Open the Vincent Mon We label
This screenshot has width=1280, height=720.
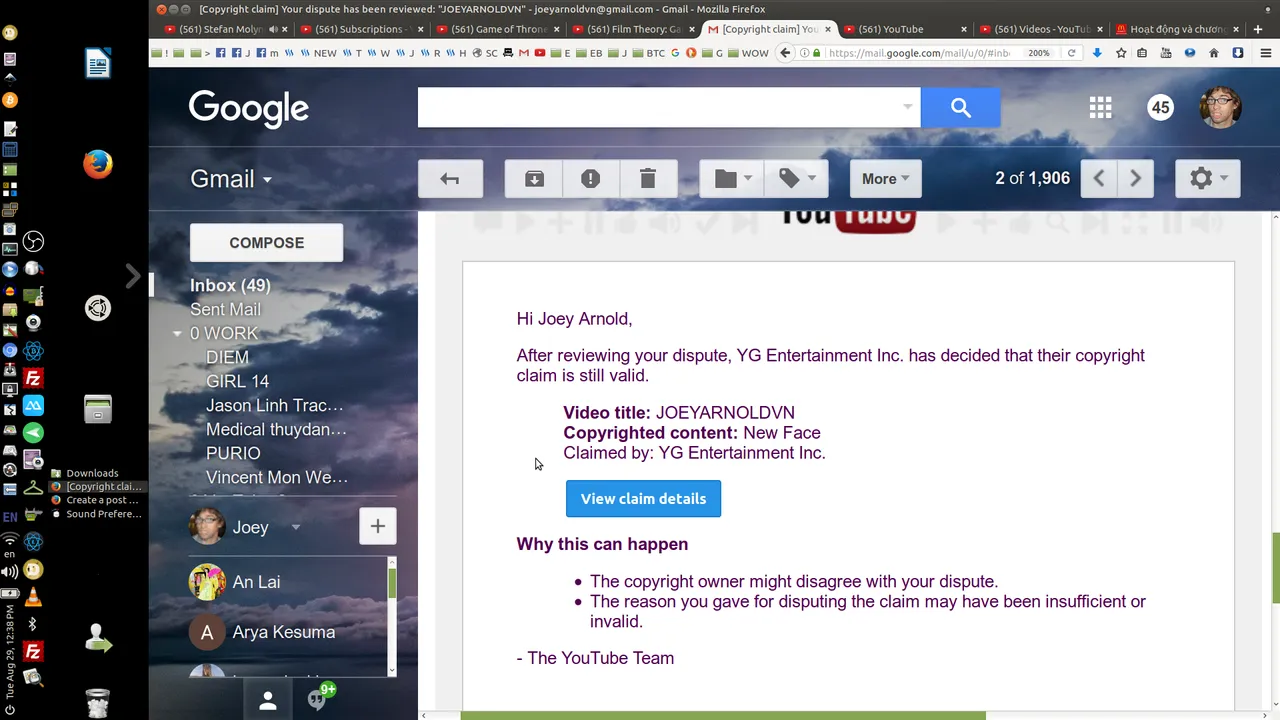point(277,477)
